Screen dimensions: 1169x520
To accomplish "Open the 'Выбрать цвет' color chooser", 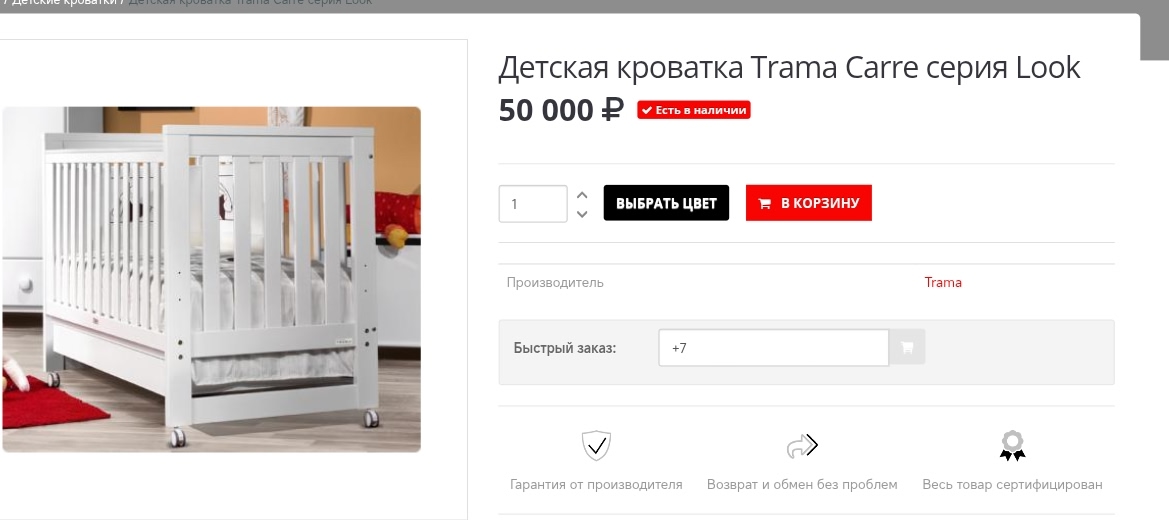I will click(666, 203).
